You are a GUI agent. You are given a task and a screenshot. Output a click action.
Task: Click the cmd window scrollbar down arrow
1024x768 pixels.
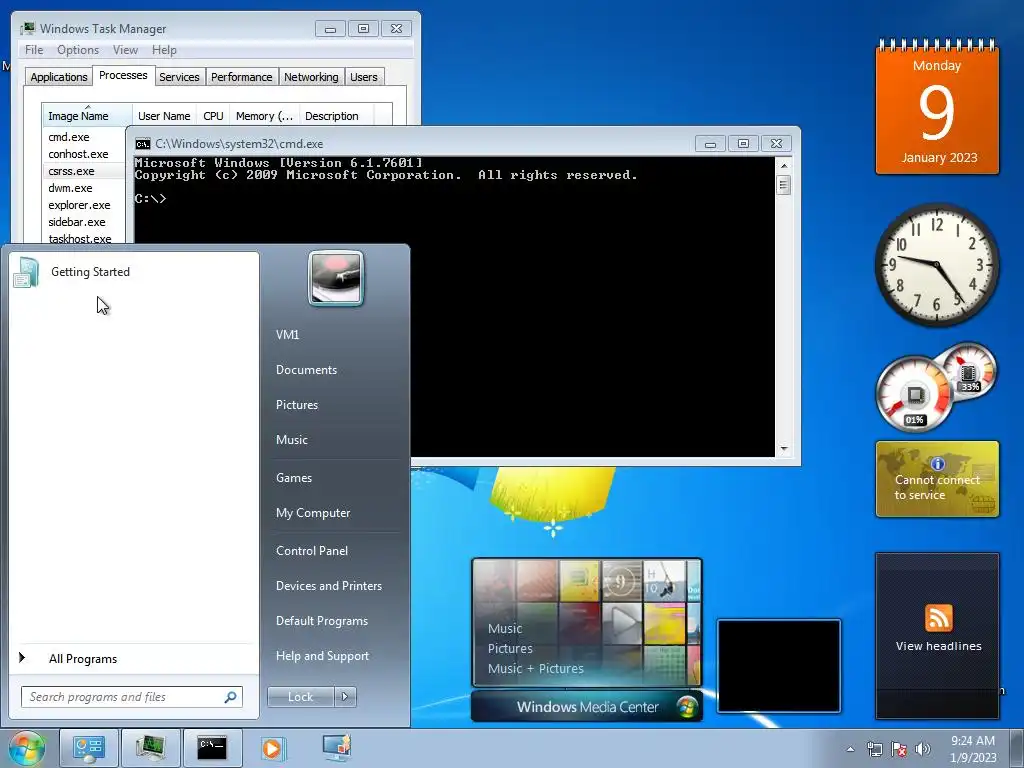pyautogui.click(x=784, y=449)
